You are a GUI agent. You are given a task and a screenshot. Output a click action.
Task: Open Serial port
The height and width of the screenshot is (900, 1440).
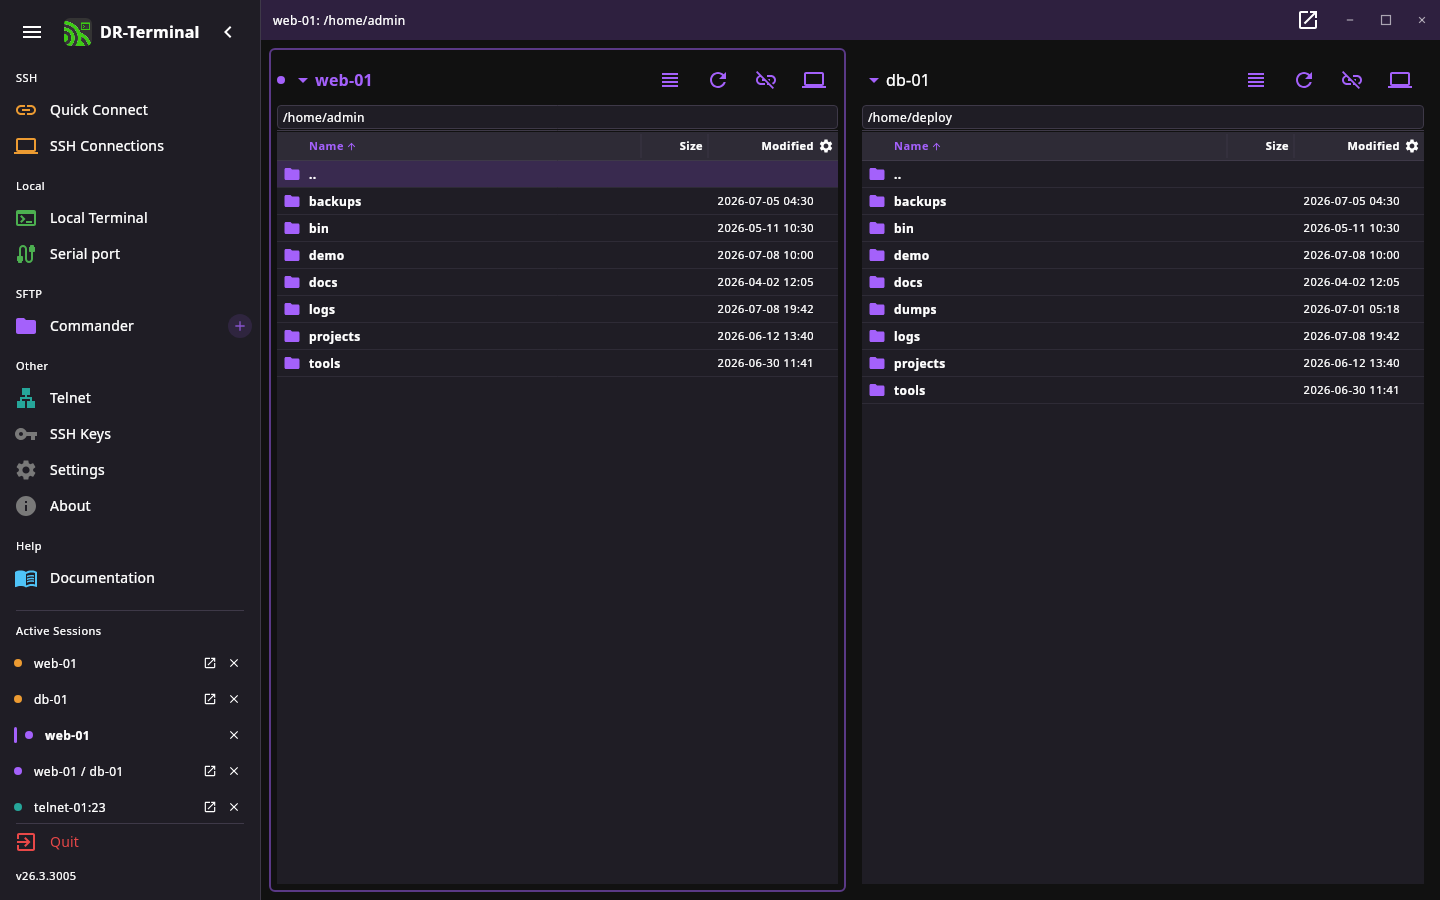pyautogui.click(x=130, y=254)
